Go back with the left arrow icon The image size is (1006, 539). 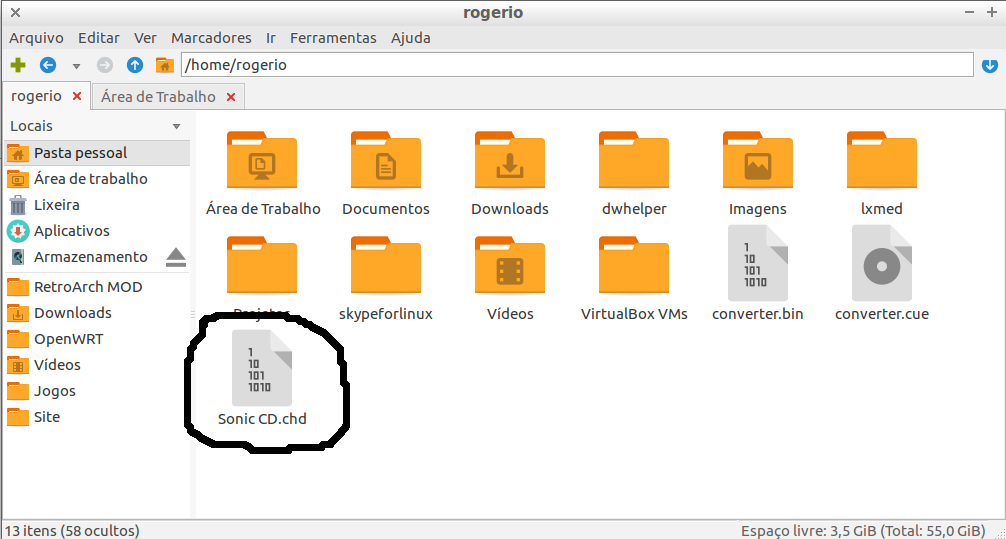pos(47,65)
